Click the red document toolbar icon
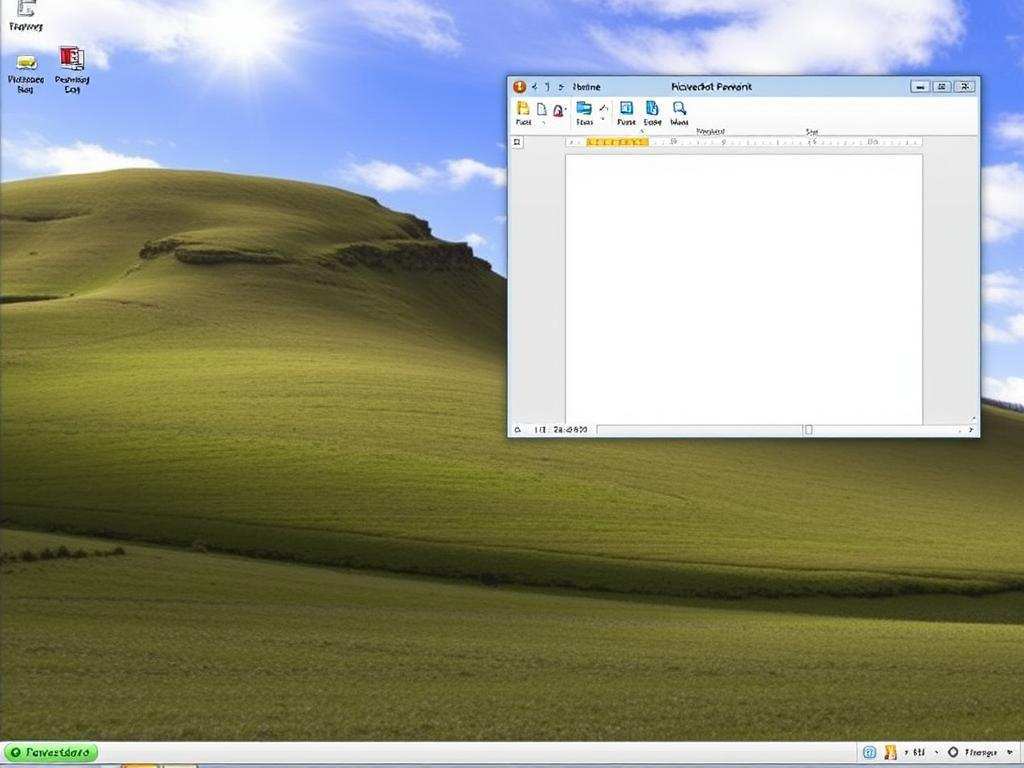This screenshot has height=768, width=1024. tap(560, 110)
